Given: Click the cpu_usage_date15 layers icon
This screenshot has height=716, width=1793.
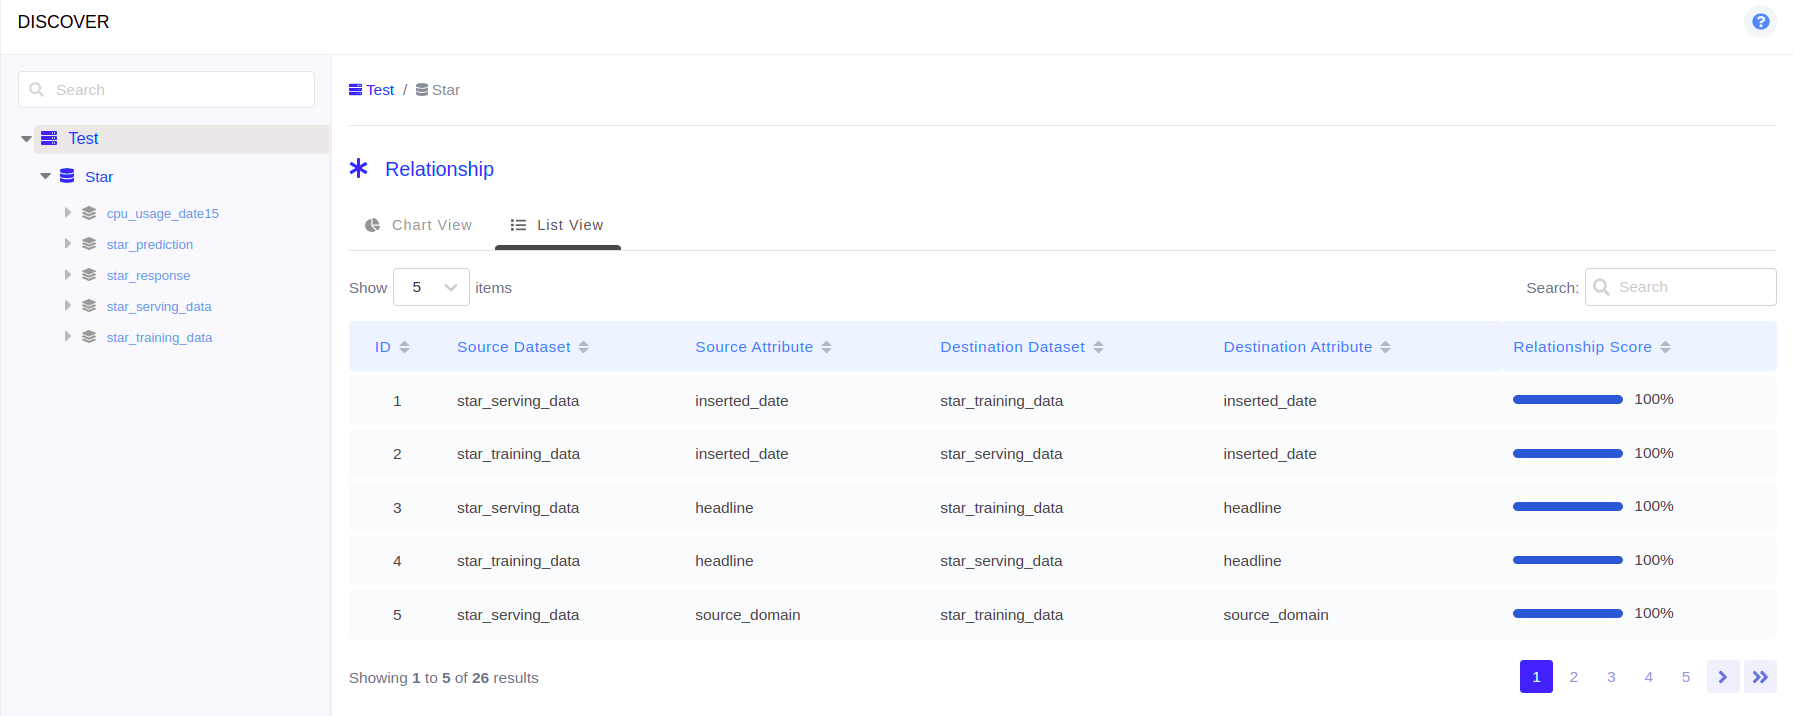Looking at the screenshot, I should coord(89,213).
